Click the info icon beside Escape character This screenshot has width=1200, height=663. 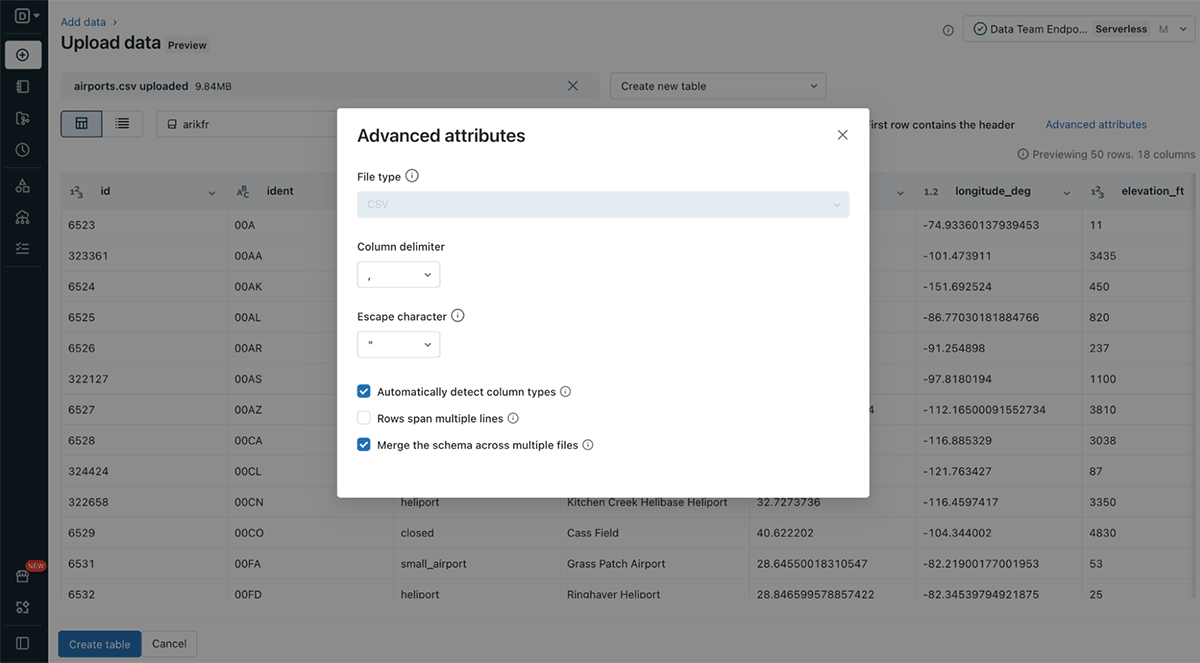pos(458,316)
